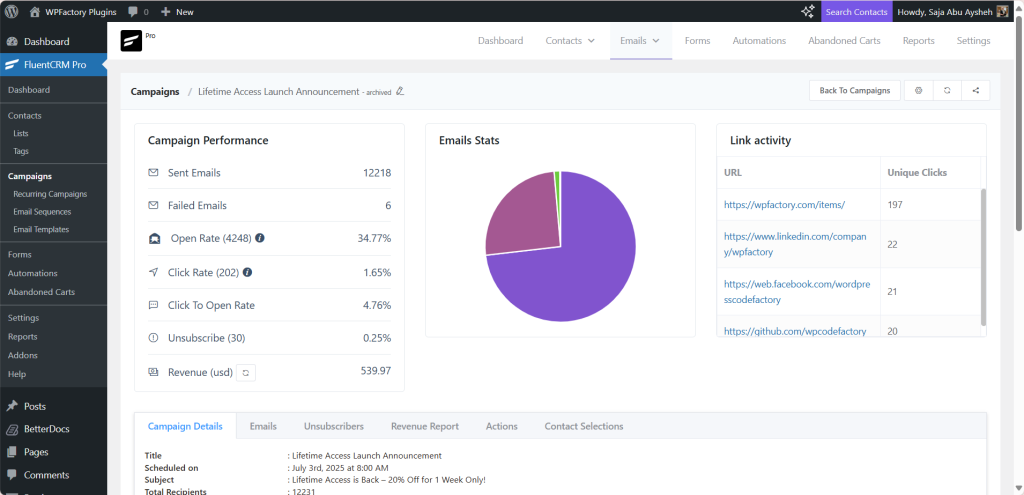Click the Revenue money icon
Viewport: 1024px width, 495px height.
point(153,372)
